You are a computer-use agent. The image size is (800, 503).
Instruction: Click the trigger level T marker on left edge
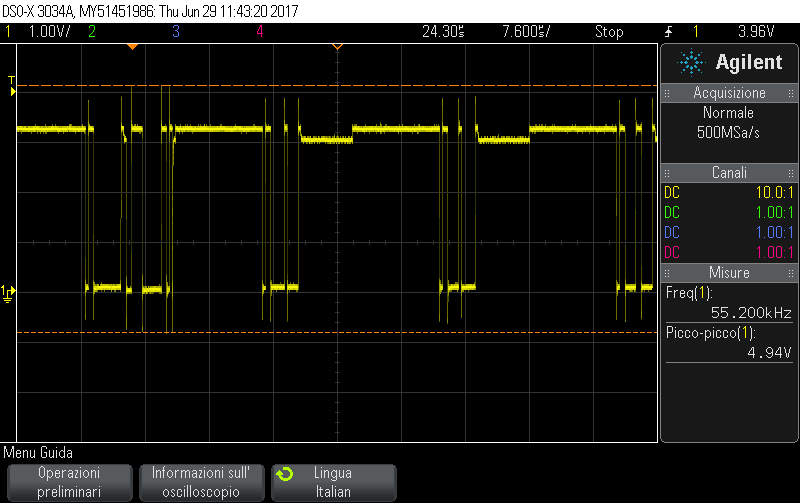(12, 86)
